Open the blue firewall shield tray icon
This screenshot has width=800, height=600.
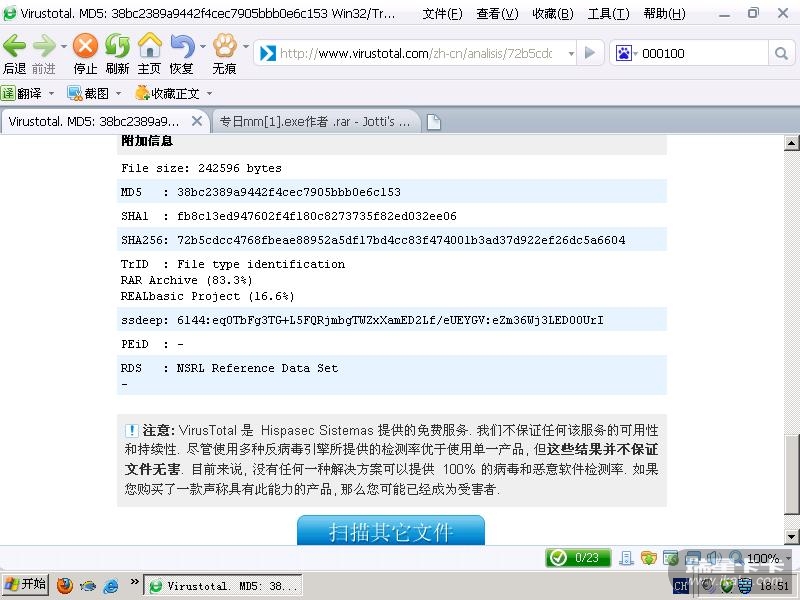[744, 586]
